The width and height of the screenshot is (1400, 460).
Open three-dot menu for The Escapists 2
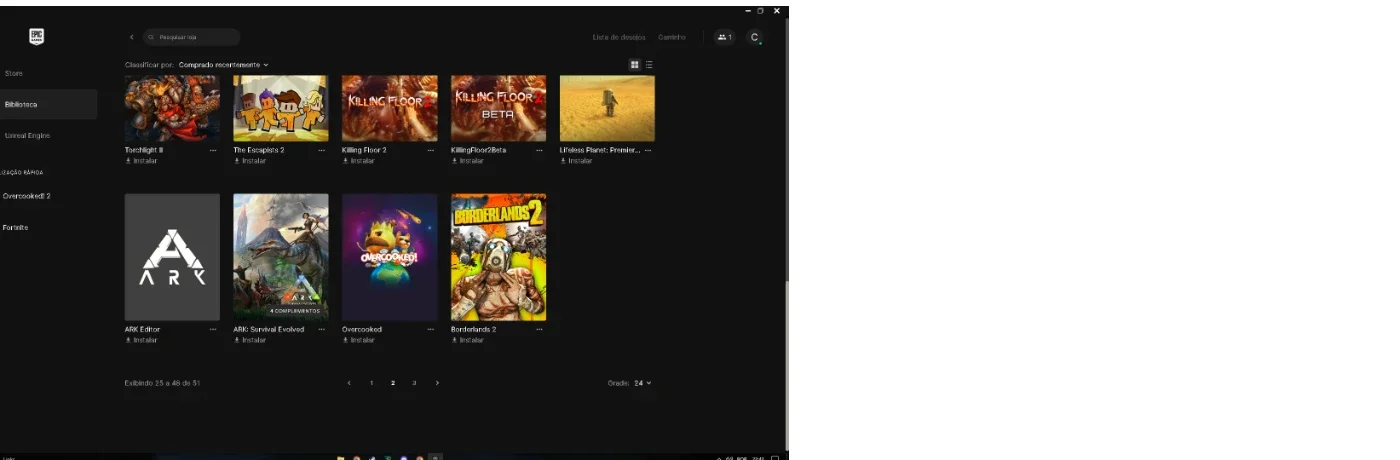pos(322,150)
